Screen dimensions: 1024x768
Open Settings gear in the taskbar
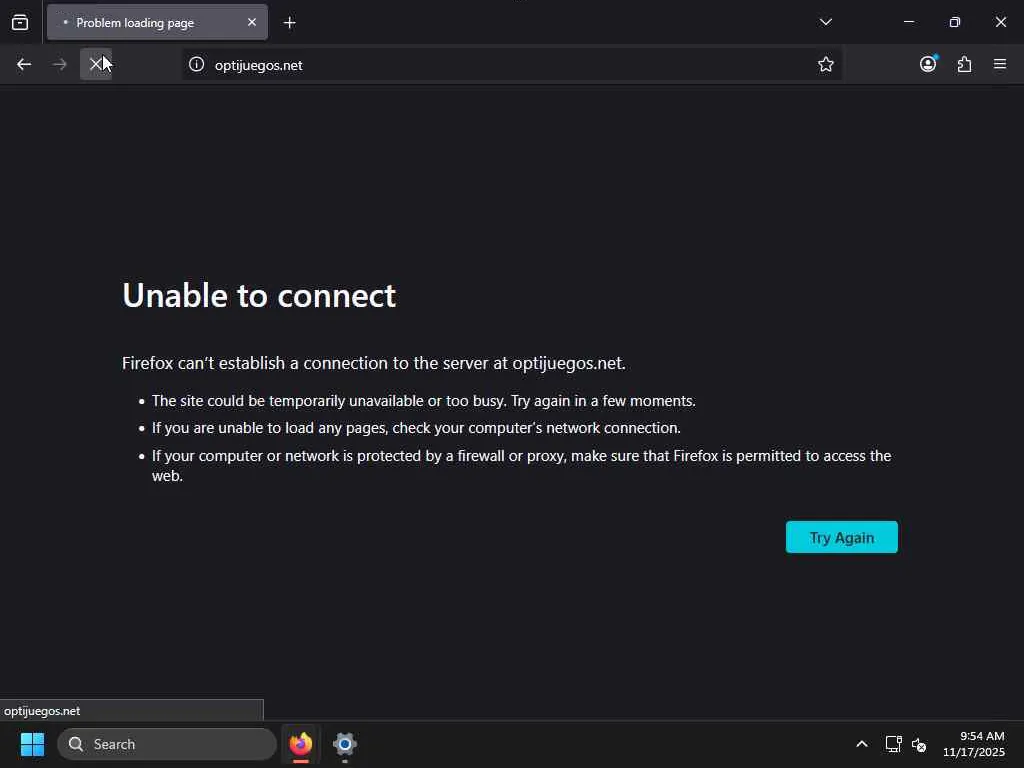pyautogui.click(x=344, y=744)
